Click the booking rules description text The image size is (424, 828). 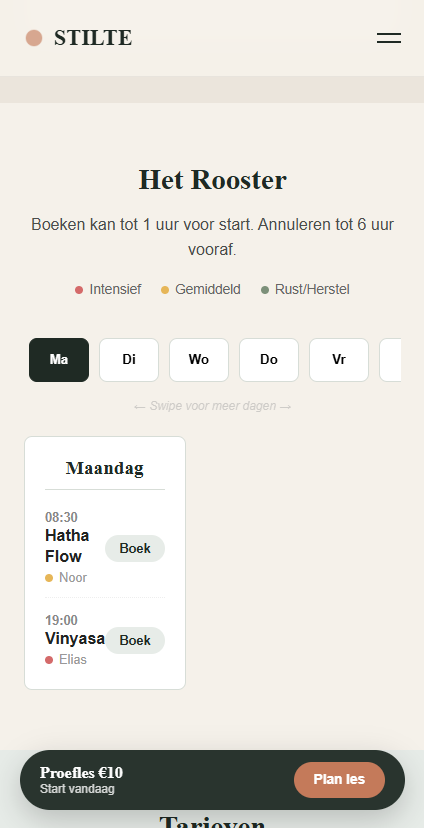212,237
